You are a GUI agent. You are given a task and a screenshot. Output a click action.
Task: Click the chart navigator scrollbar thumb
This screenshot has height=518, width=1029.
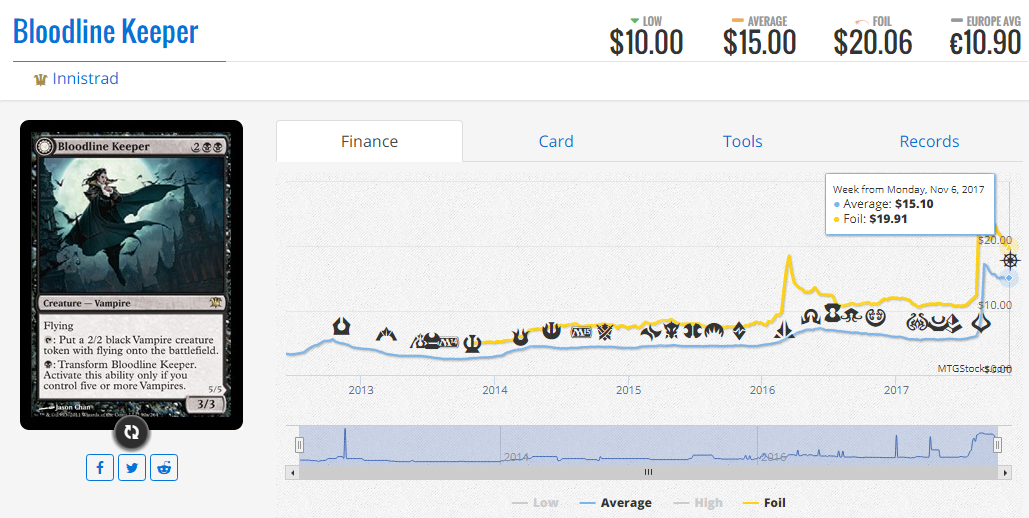(x=648, y=472)
